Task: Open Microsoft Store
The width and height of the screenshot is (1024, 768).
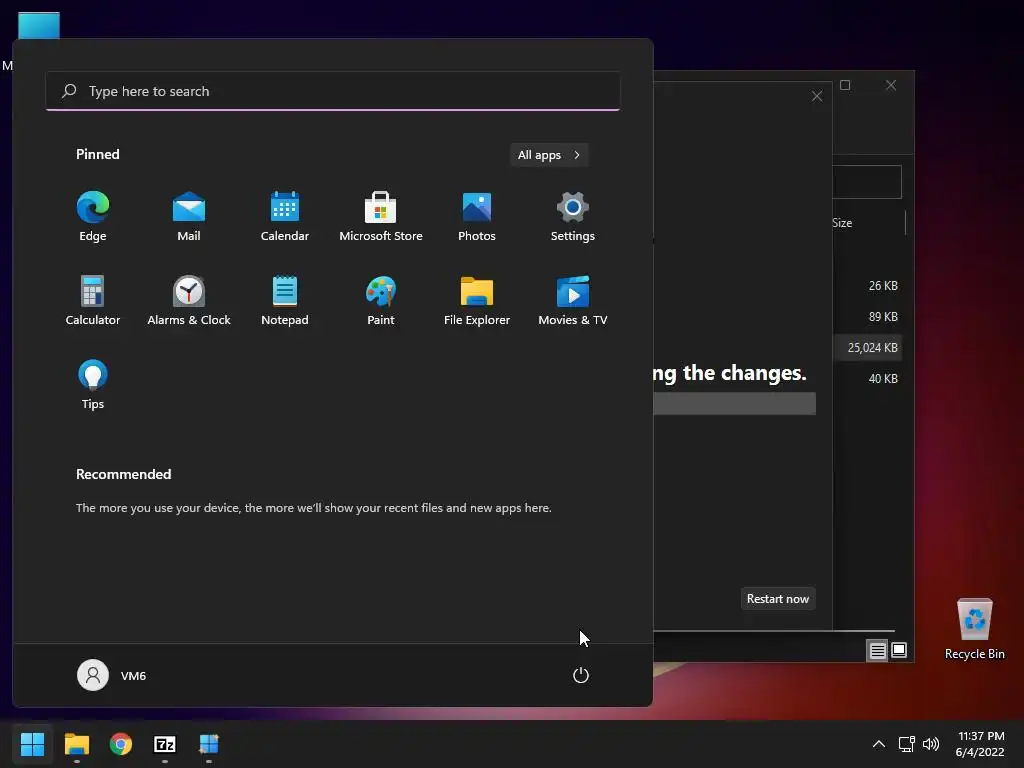Action: pos(381,217)
